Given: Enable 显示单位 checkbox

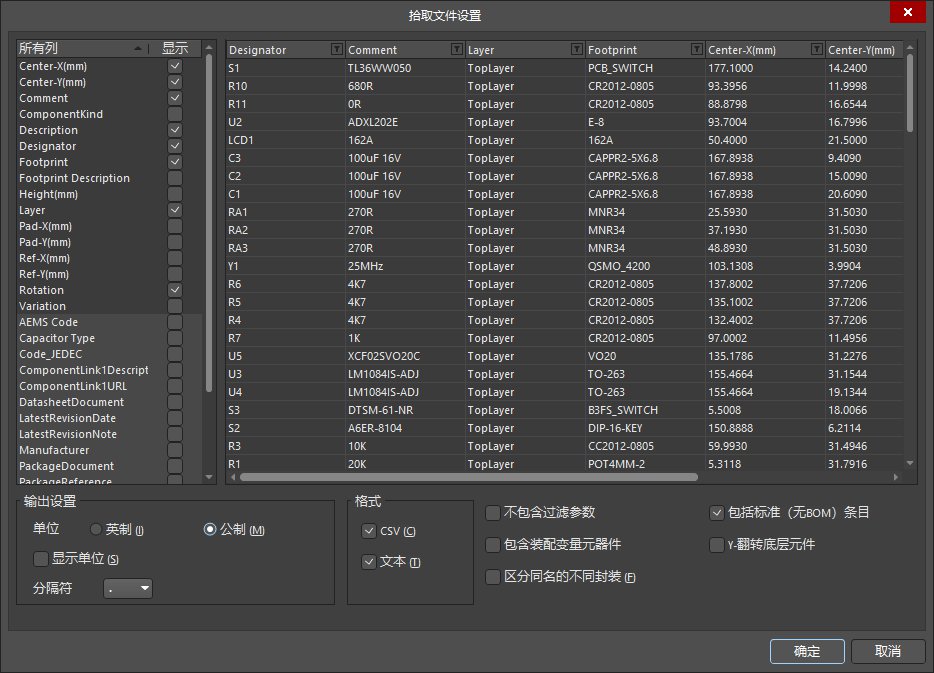Looking at the screenshot, I should 41,559.
